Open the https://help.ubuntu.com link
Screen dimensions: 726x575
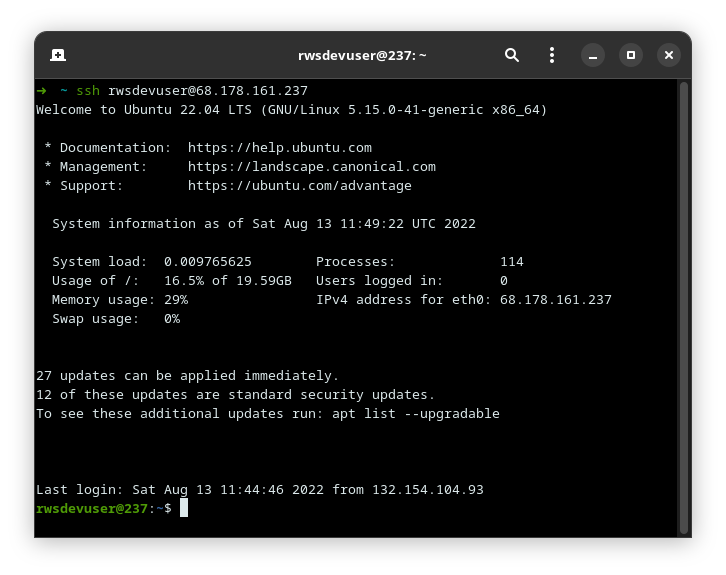[280, 148]
